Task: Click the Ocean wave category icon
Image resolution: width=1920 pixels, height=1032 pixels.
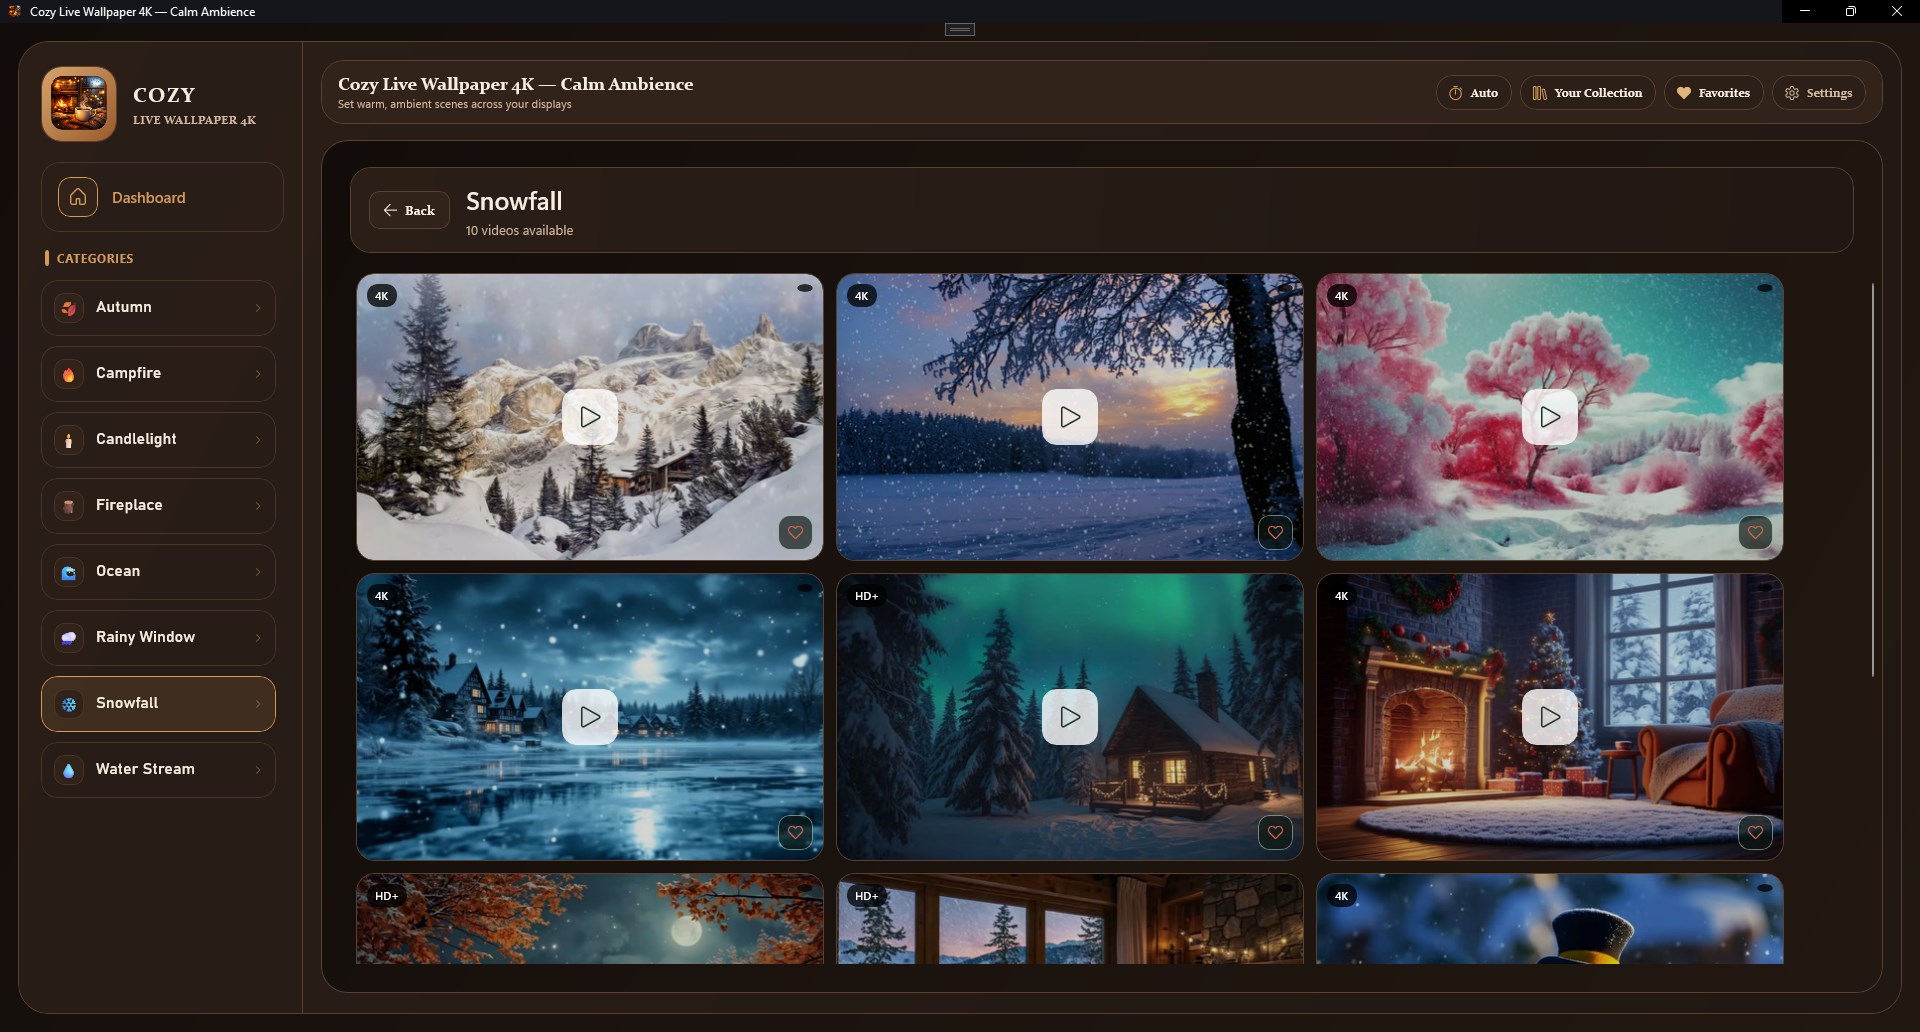Action: (x=69, y=572)
